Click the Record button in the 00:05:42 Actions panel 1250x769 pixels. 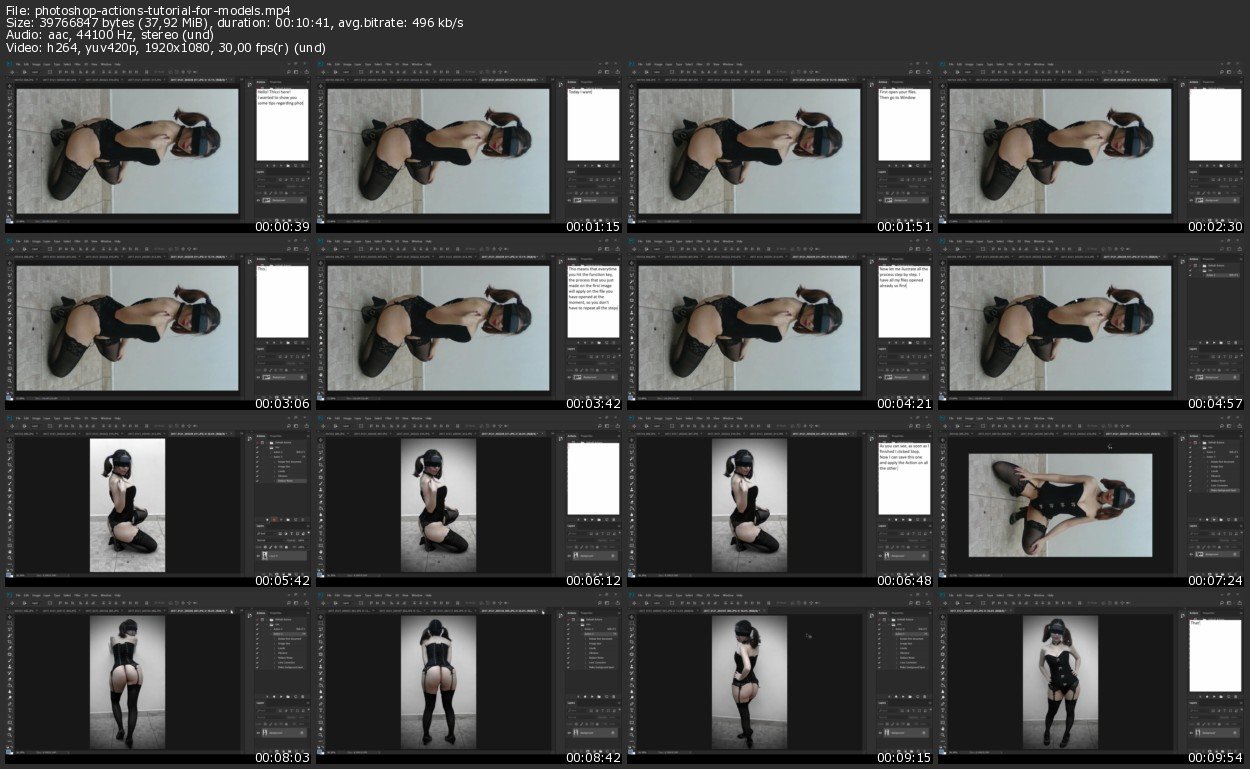(x=275, y=519)
